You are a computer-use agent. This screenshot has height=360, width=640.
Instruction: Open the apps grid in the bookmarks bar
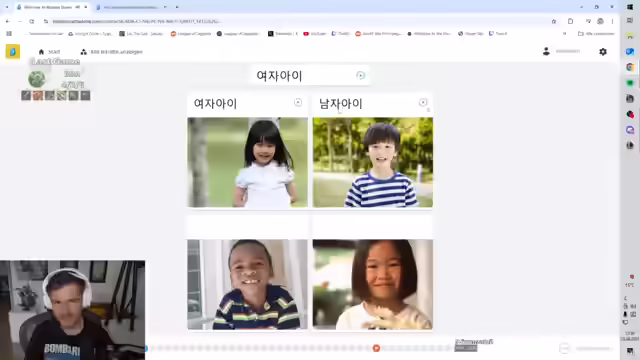(9, 33)
